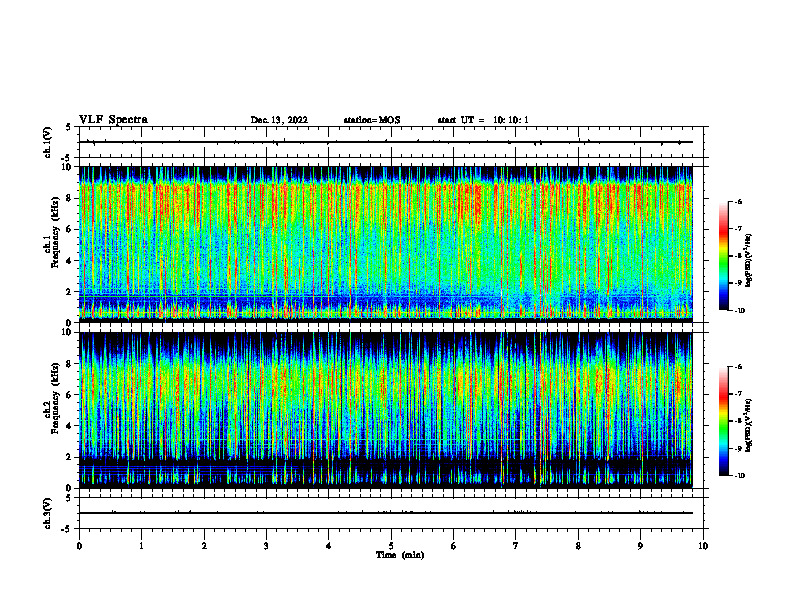Image resolution: width=792 pixels, height=612 pixels.
Task: Click the "-6" label on ch.1 color bar
Action: [739, 202]
